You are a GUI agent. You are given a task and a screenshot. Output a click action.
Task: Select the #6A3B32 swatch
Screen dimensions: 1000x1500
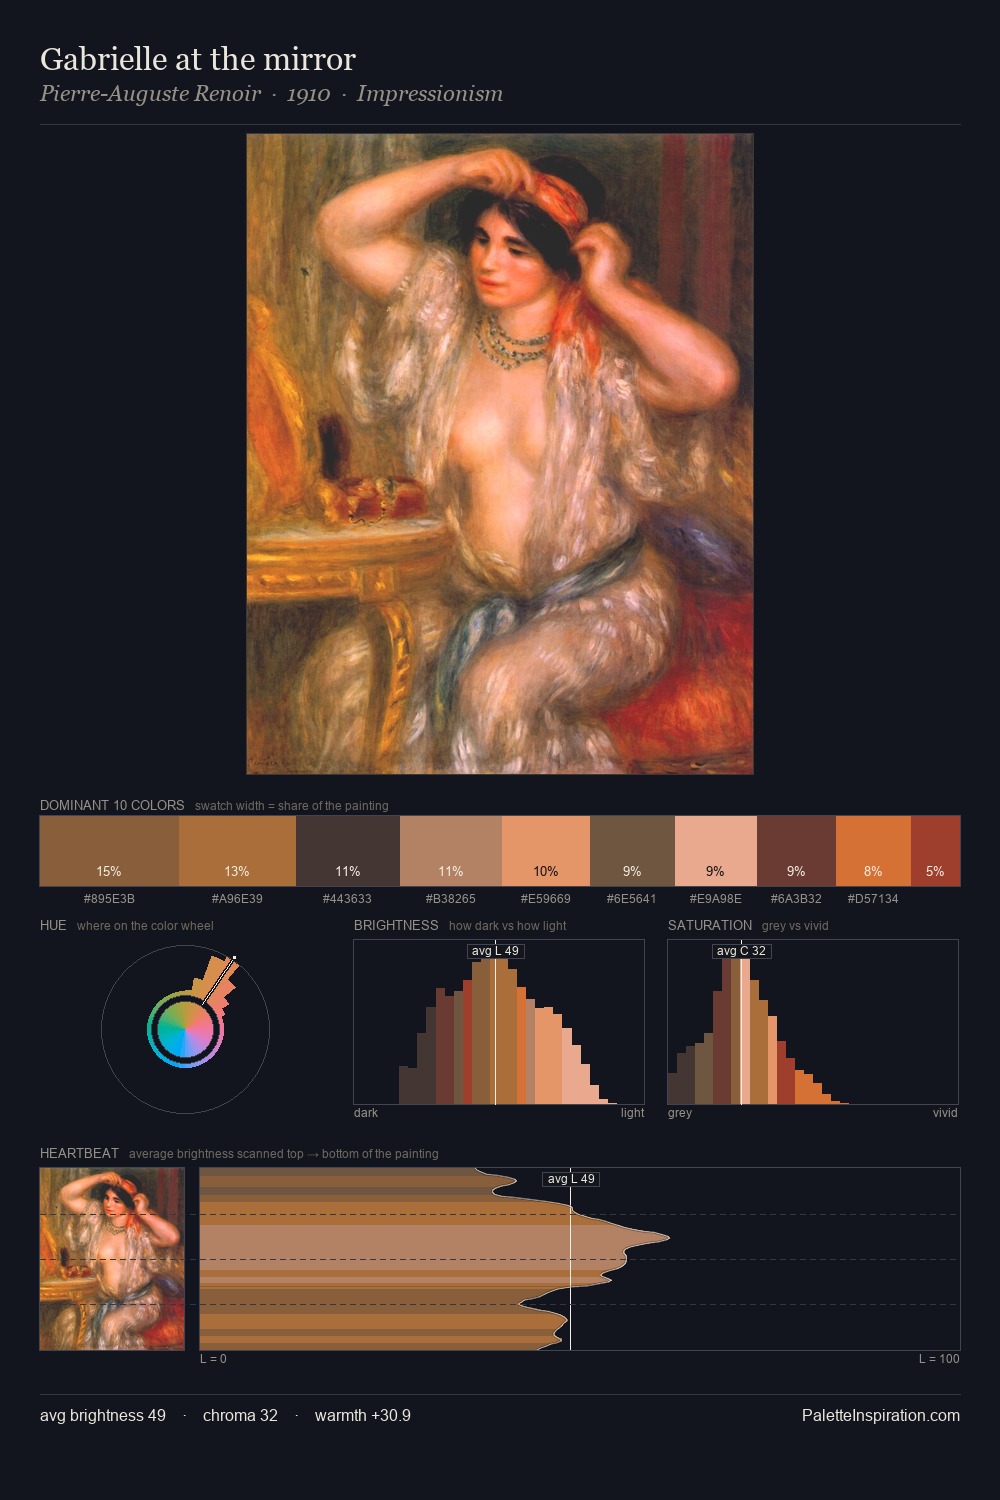(x=796, y=851)
